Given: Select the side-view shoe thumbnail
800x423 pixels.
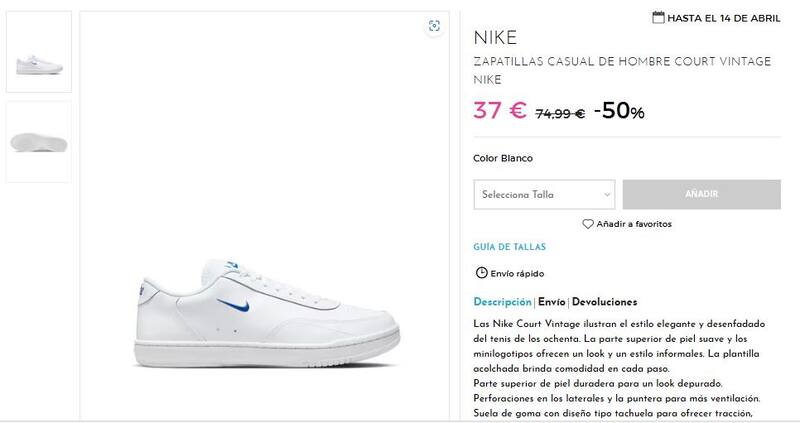Looking at the screenshot, I should coord(38,52).
